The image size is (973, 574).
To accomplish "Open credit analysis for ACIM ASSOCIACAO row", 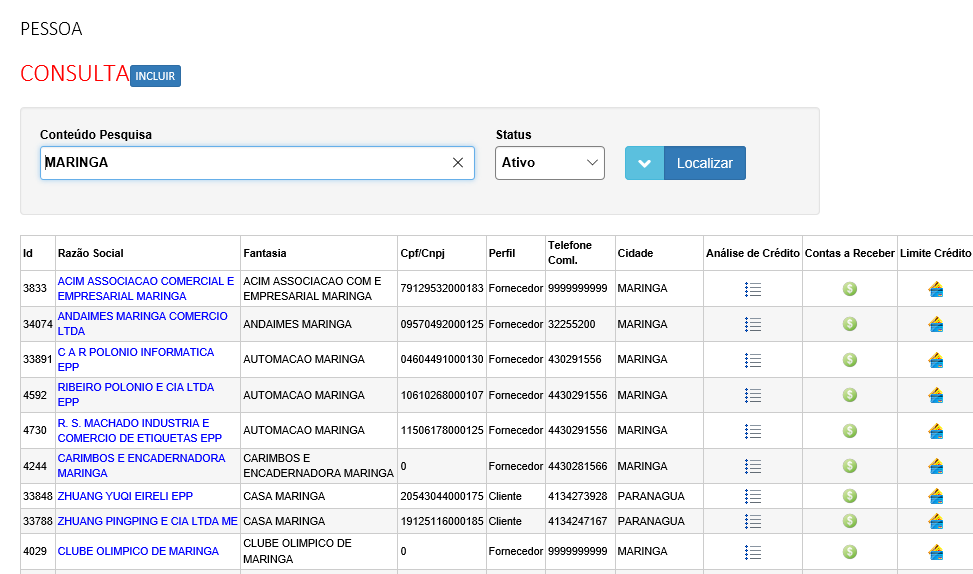I will pyautogui.click(x=753, y=289).
